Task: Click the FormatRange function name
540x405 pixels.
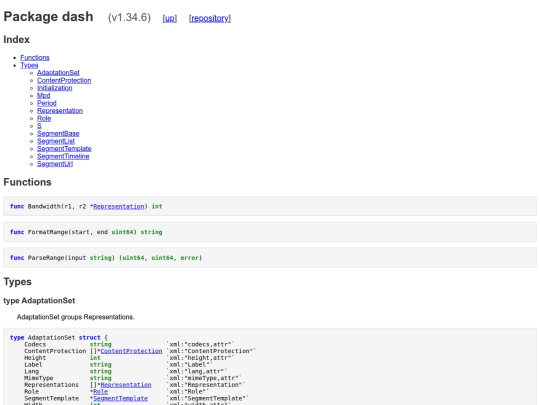Action: click(48, 232)
